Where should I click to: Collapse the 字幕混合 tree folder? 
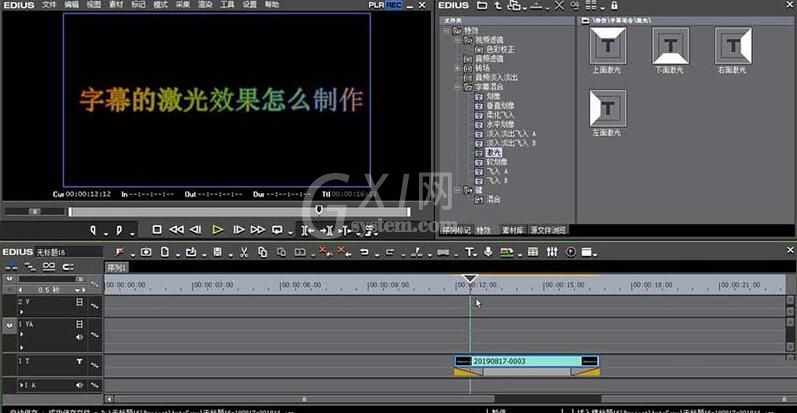457,87
